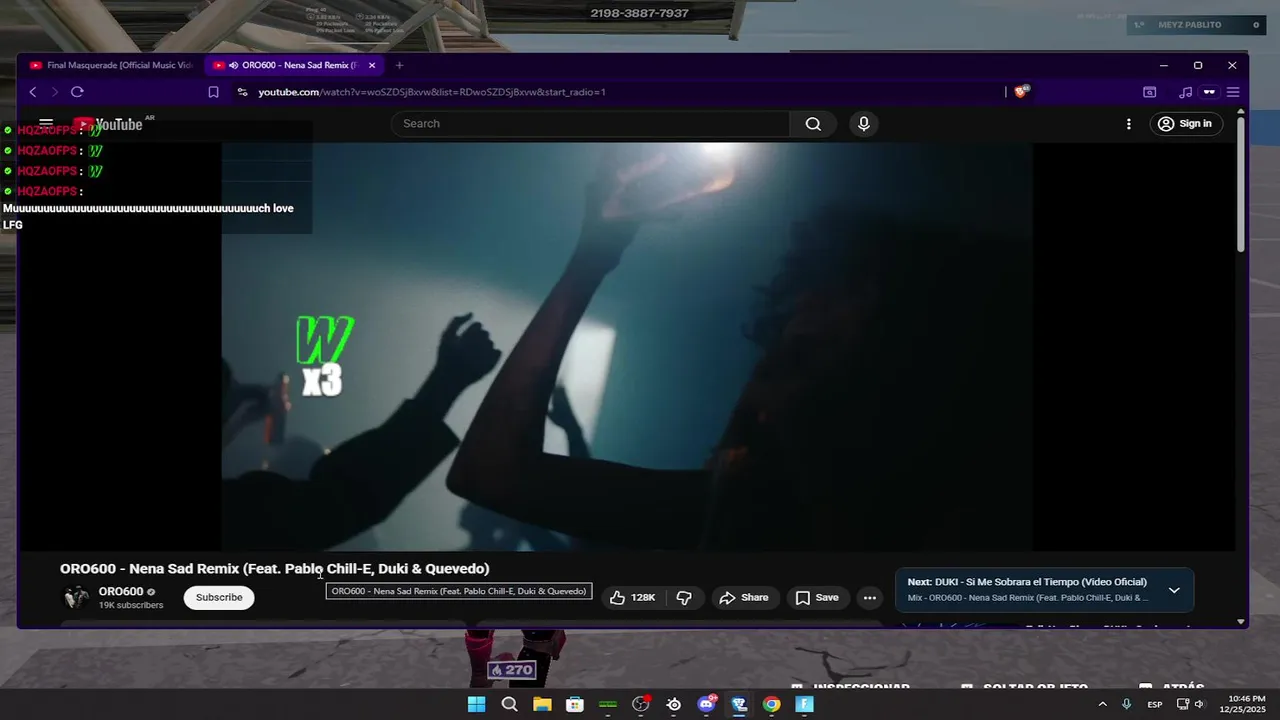Image resolution: width=1280 pixels, height=720 pixels.
Task: Open Google Chrome from taskbar
Action: [x=772, y=704]
